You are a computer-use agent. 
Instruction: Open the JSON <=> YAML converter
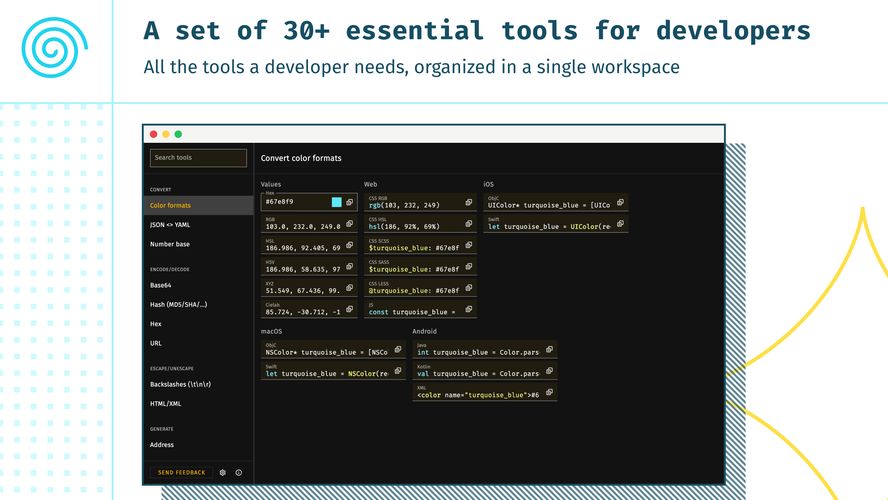170,225
